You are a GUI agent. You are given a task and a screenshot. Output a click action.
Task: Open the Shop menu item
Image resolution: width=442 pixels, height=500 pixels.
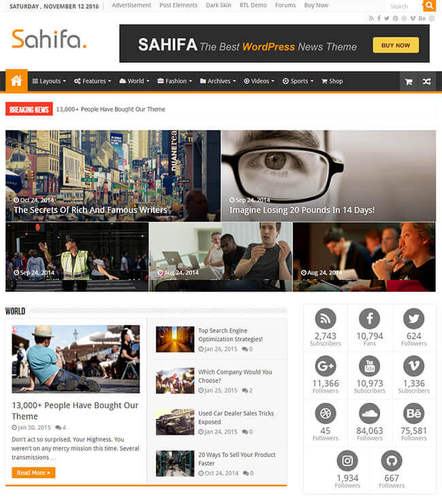(x=332, y=81)
